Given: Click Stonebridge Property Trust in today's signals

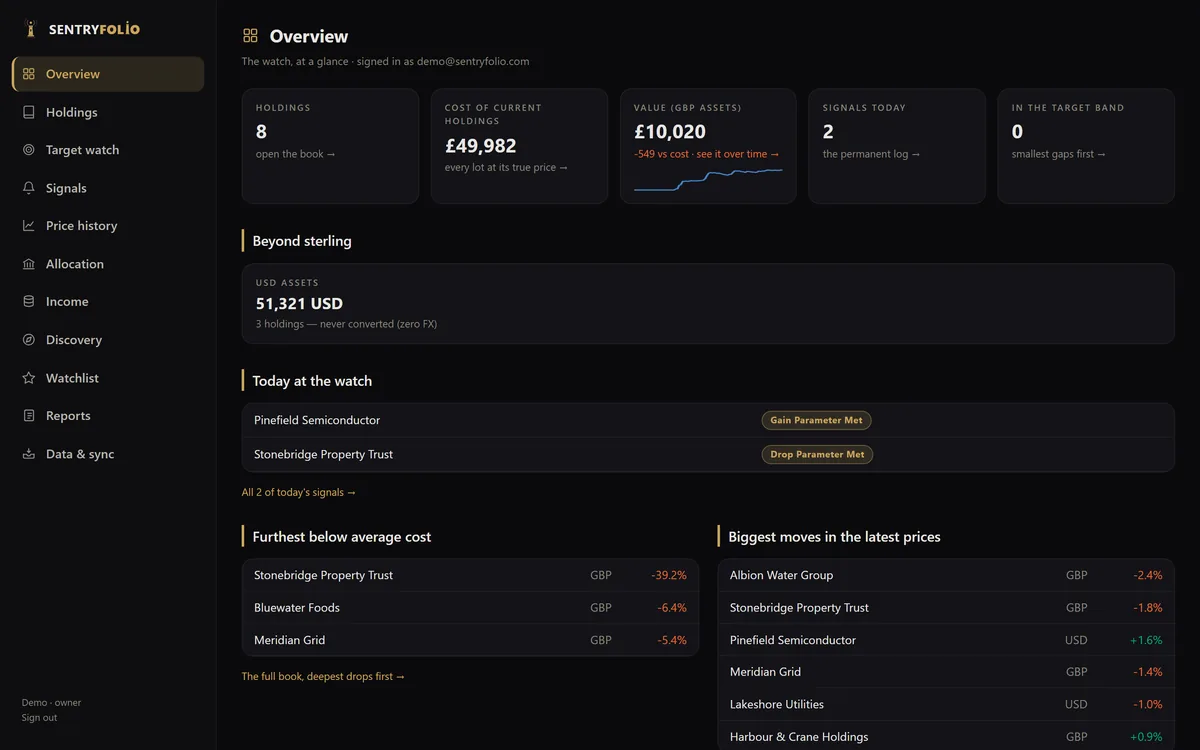Looking at the screenshot, I should click(x=323, y=454).
